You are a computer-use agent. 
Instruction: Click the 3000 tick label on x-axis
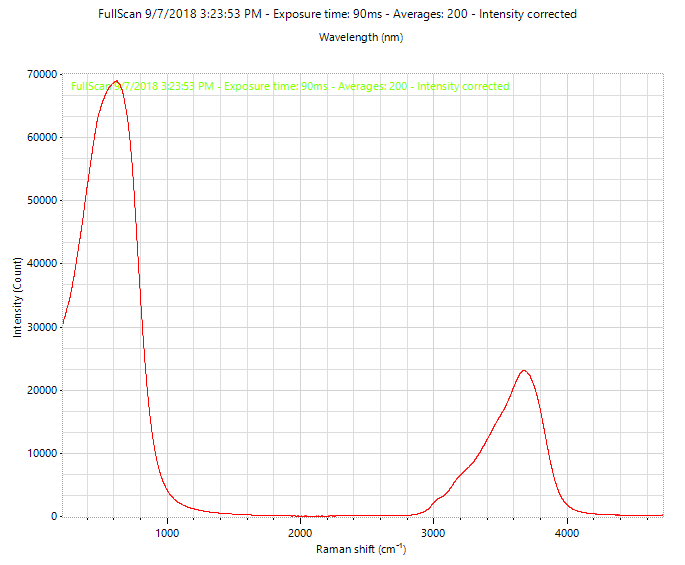pos(433,533)
